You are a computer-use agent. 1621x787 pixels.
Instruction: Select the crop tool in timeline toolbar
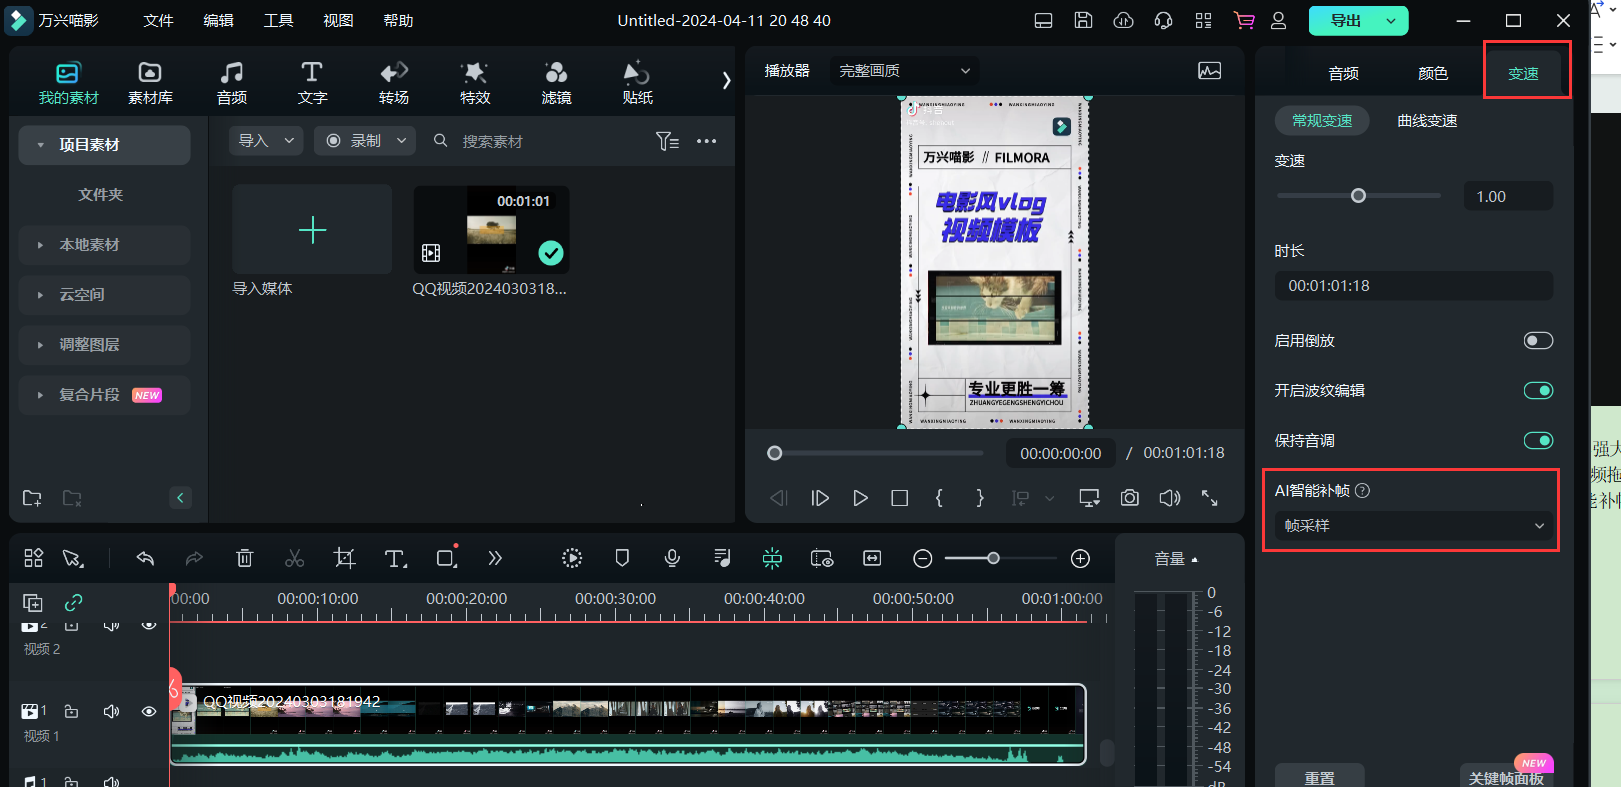(345, 558)
